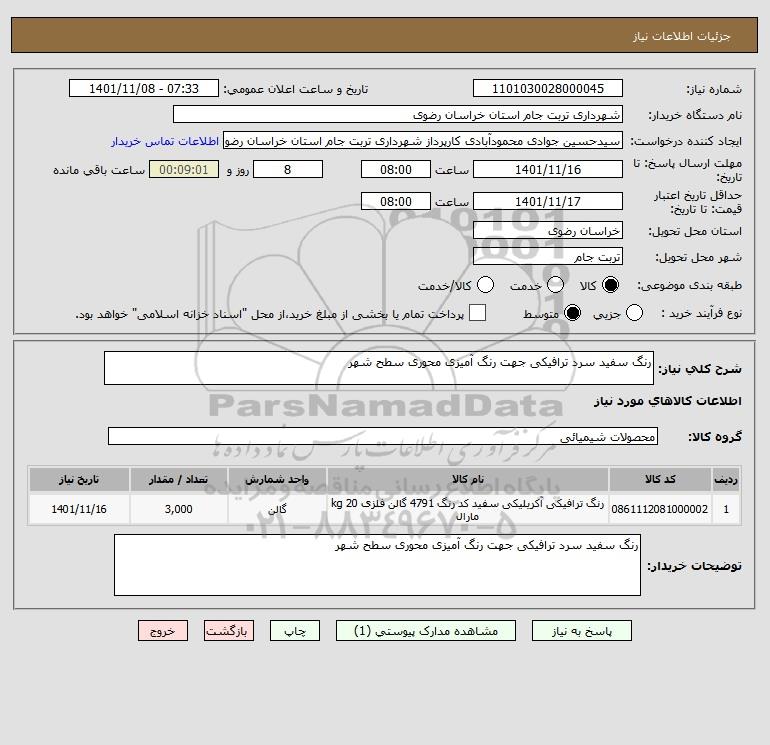
Task: Click the request creator name field
Action: (x=423, y=141)
